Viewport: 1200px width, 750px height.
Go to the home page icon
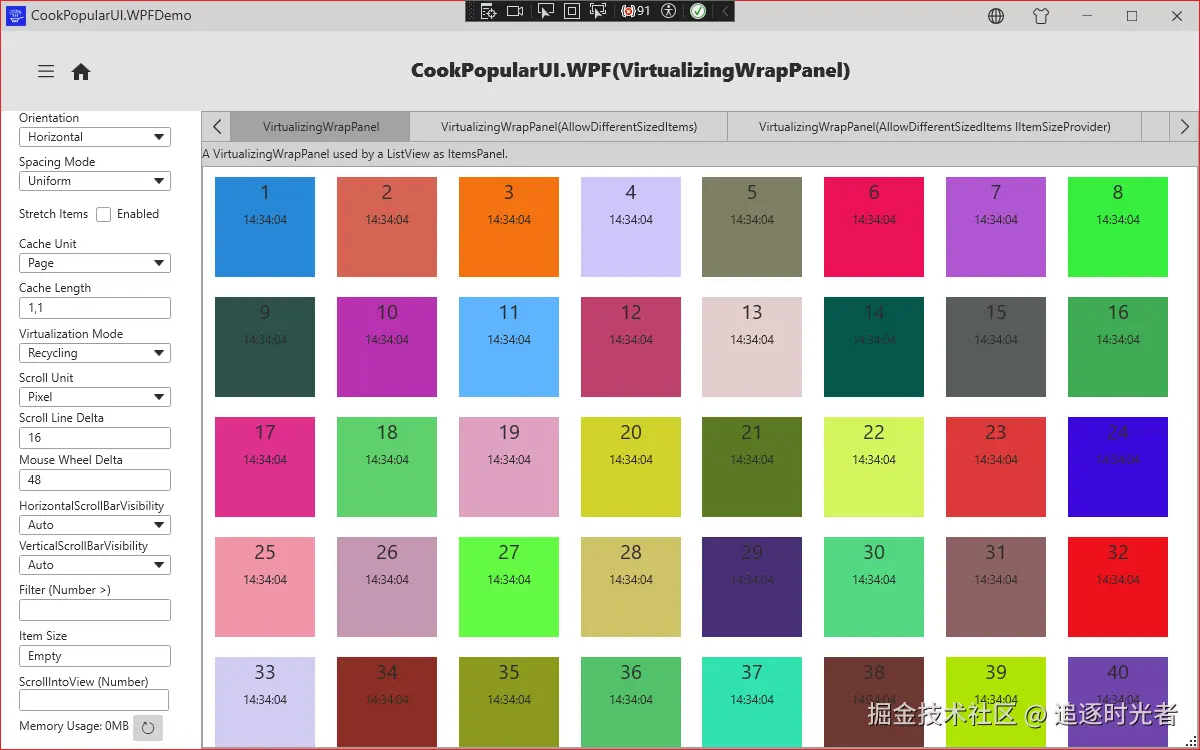81,71
